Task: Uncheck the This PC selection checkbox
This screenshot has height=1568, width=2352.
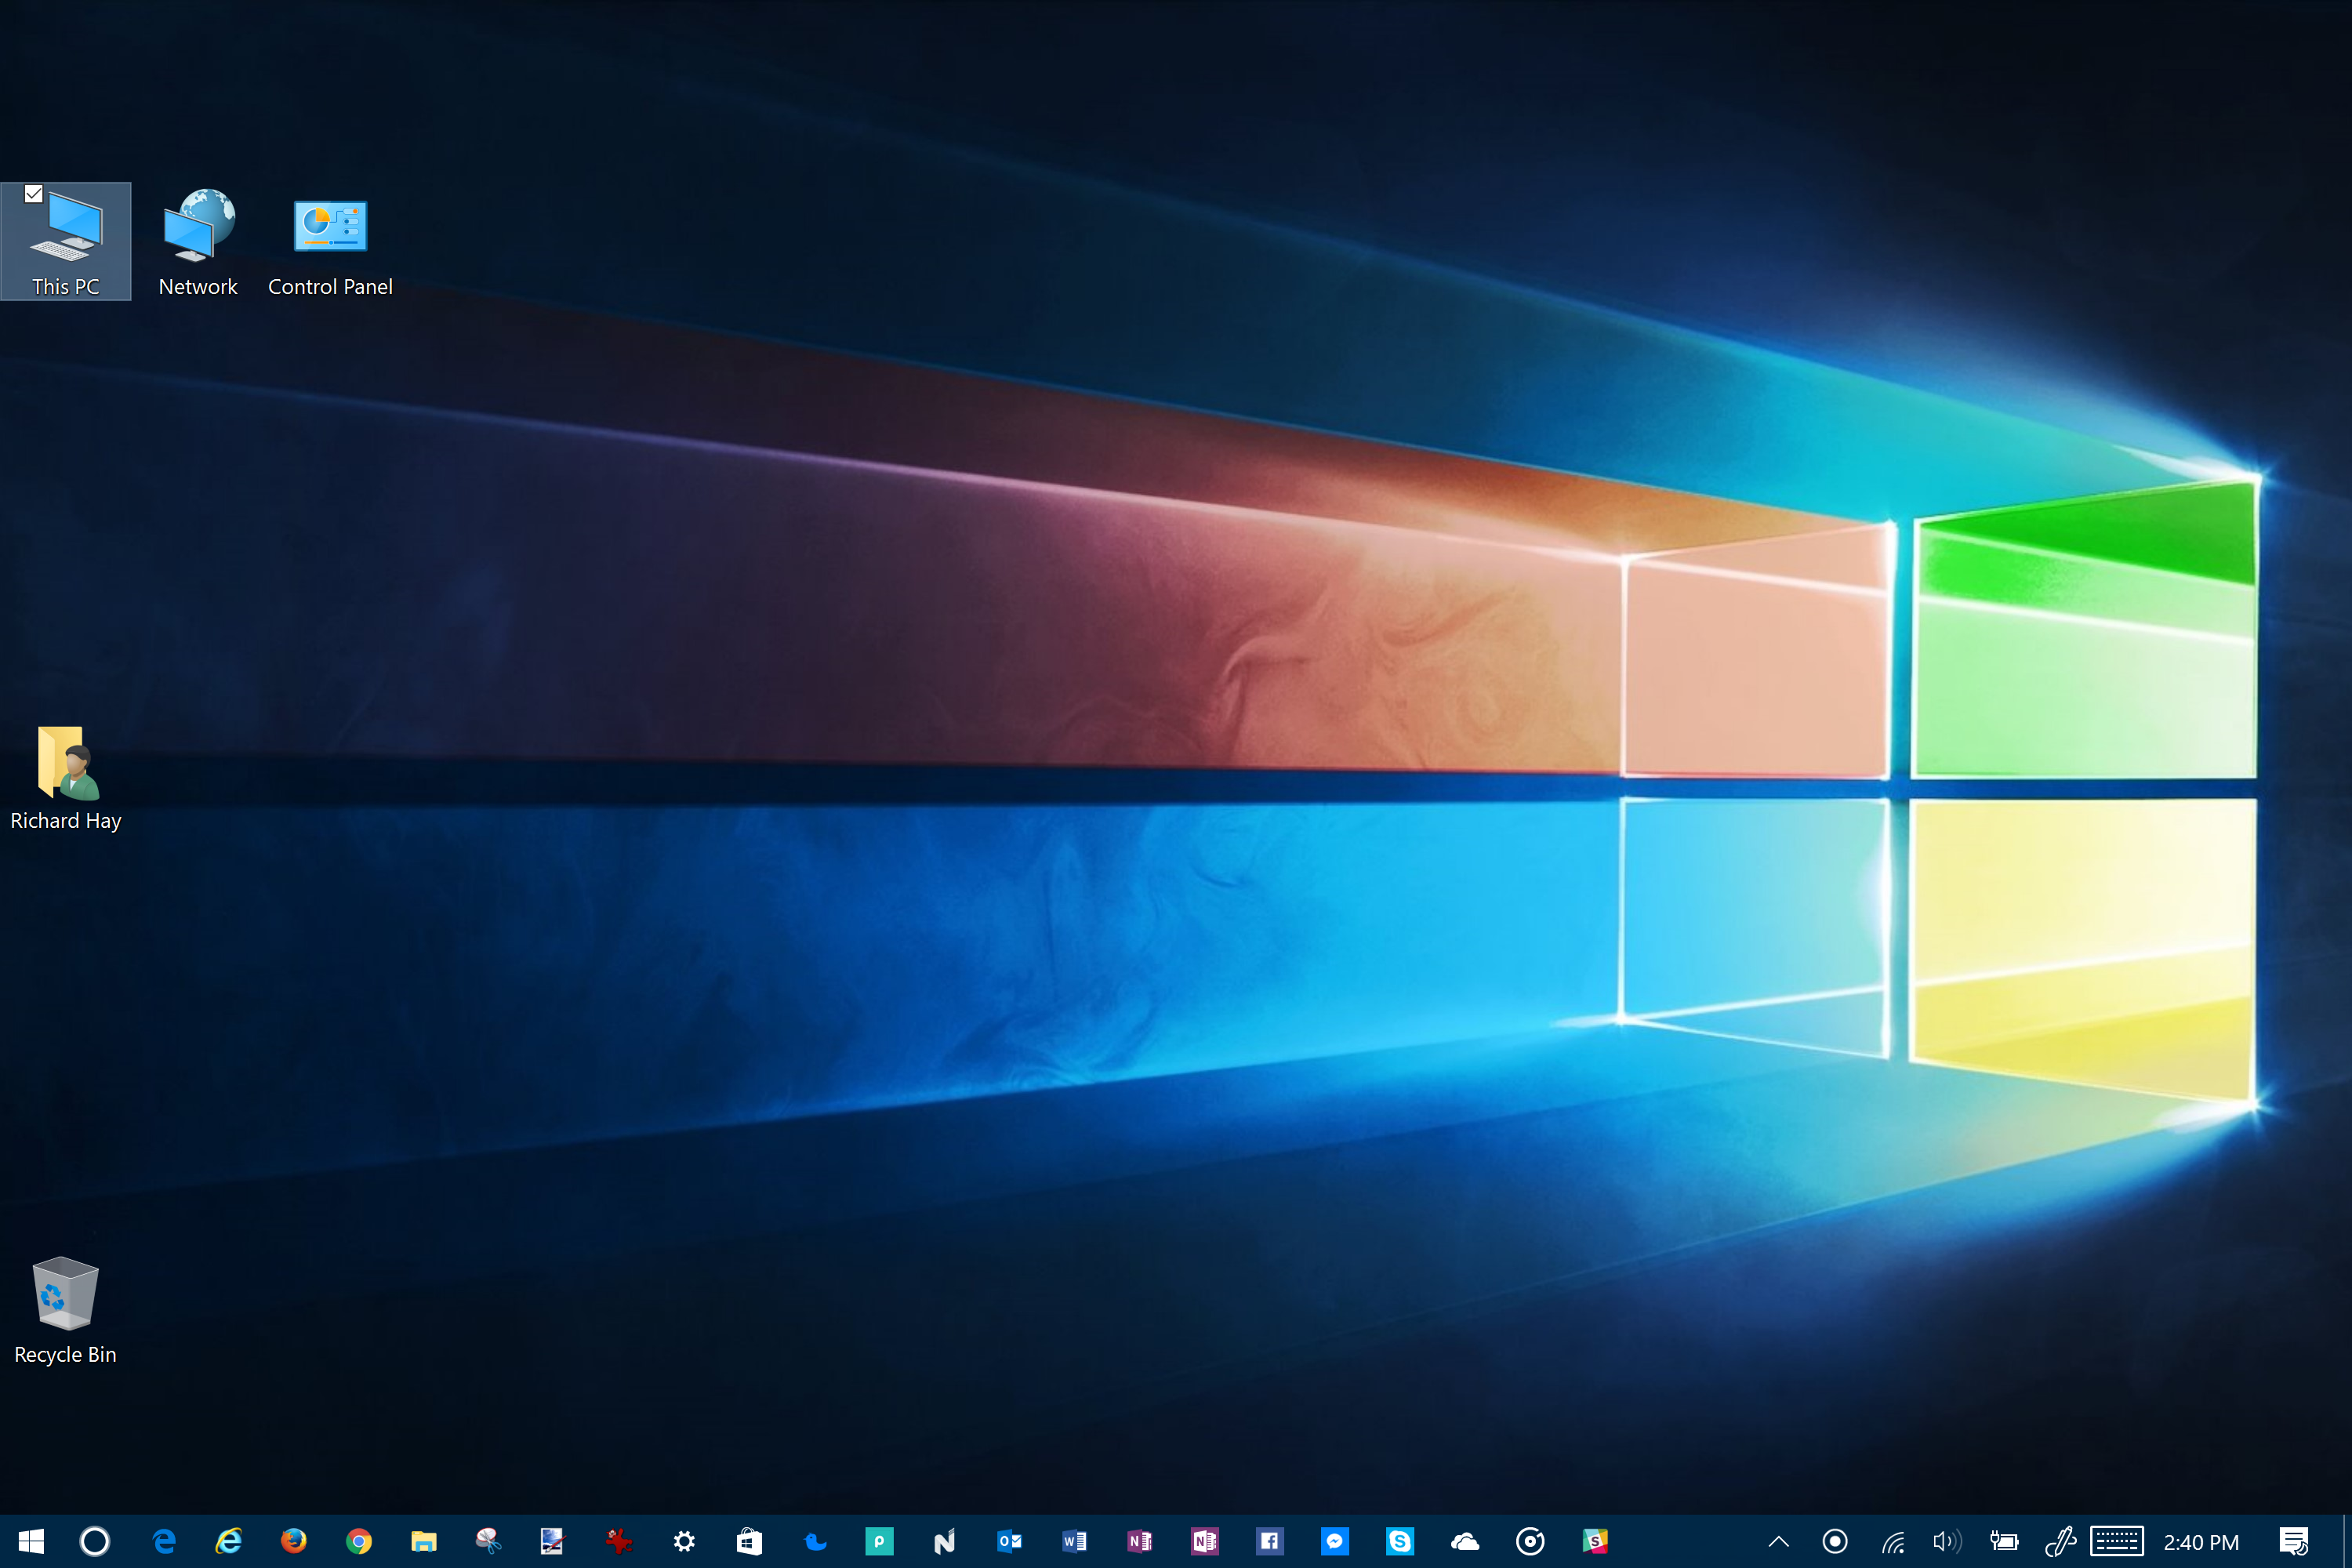Action: [x=34, y=194]
